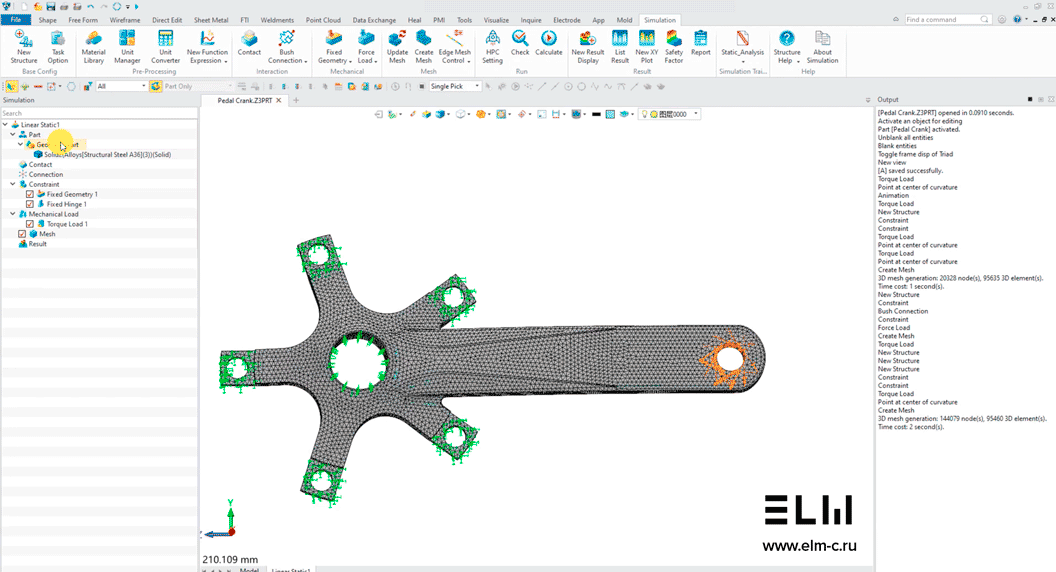Open the File menu

click(15, 20)
